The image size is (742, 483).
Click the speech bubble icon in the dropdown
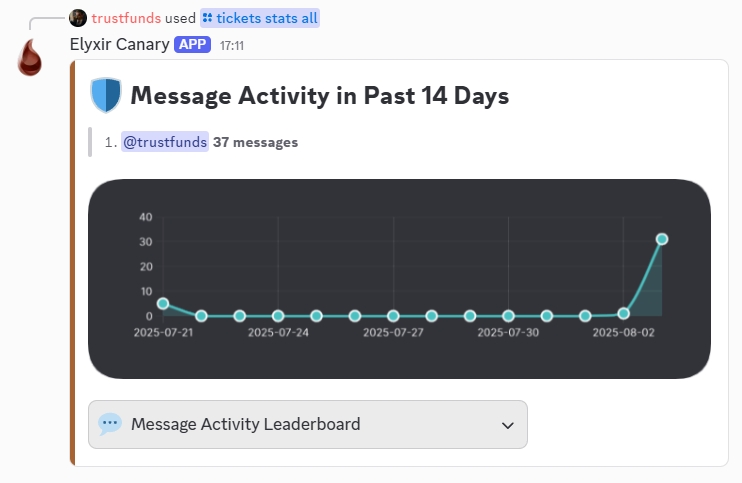[x=110, y=424]
